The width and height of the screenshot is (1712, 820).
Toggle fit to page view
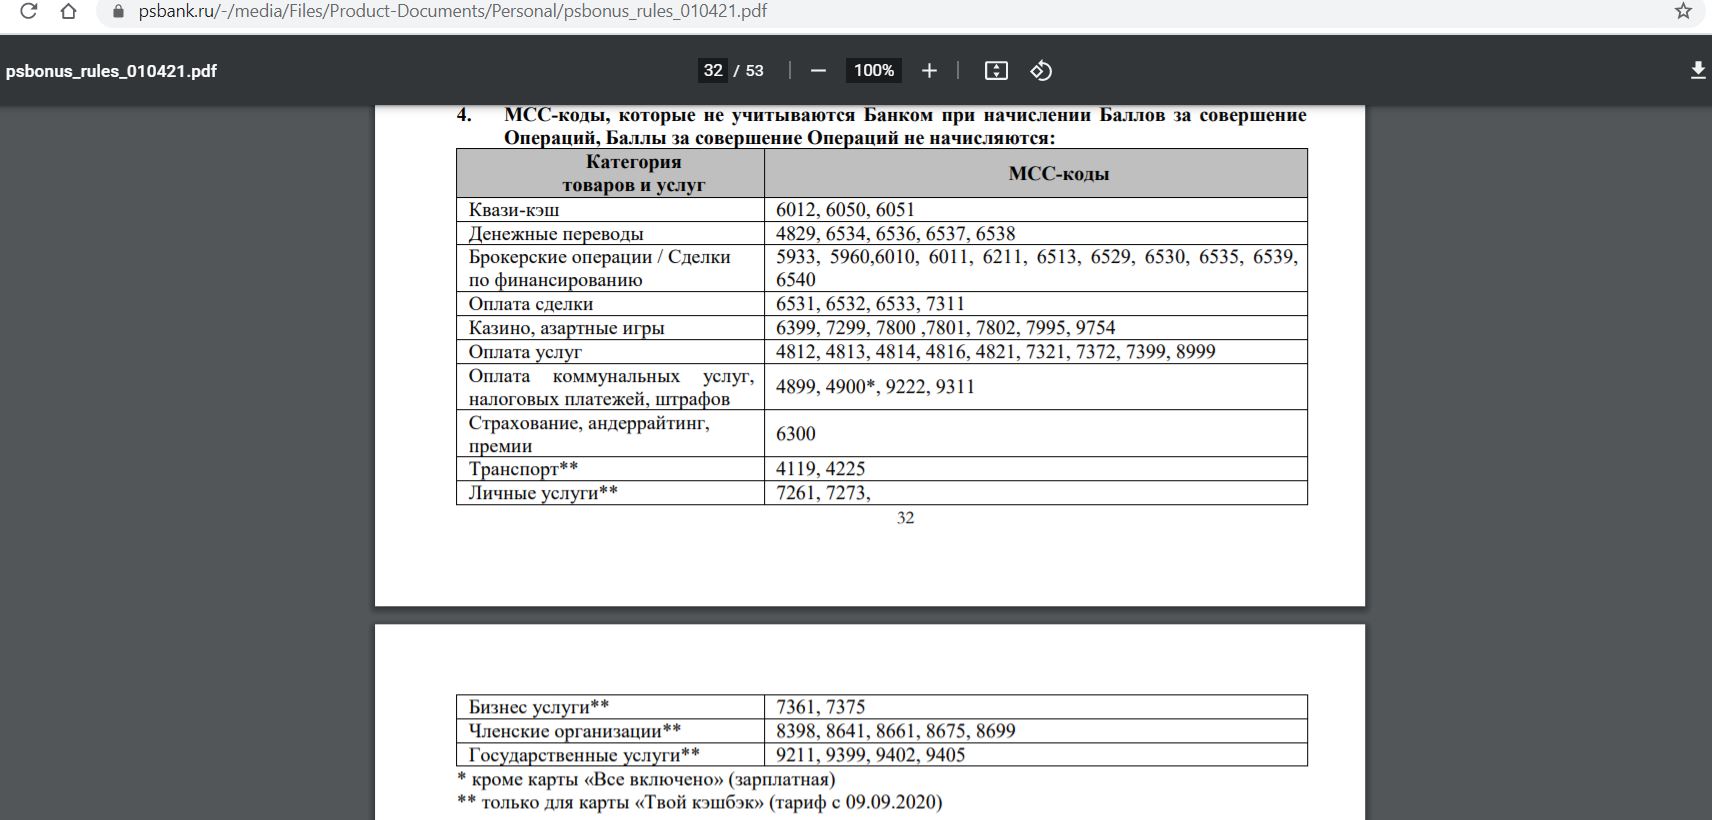(996, 71)
